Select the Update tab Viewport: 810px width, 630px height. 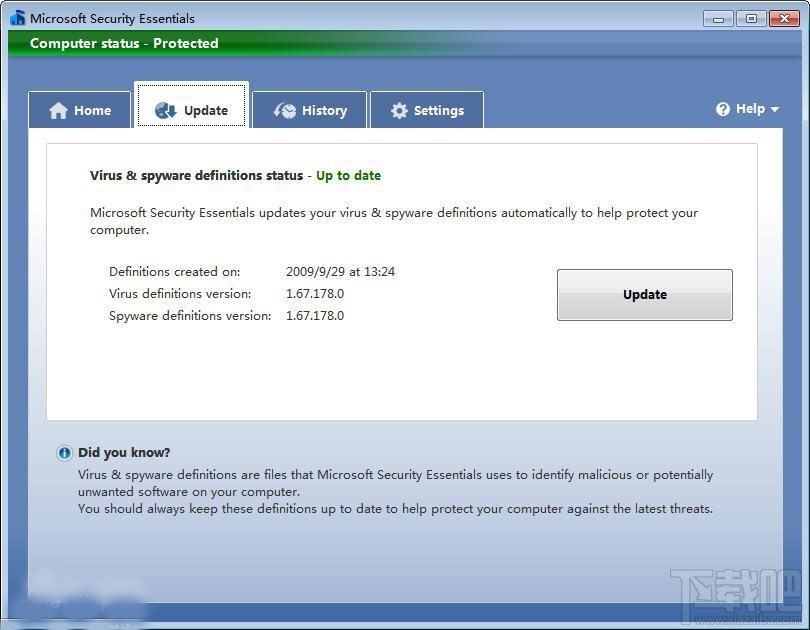click(192, 105)
